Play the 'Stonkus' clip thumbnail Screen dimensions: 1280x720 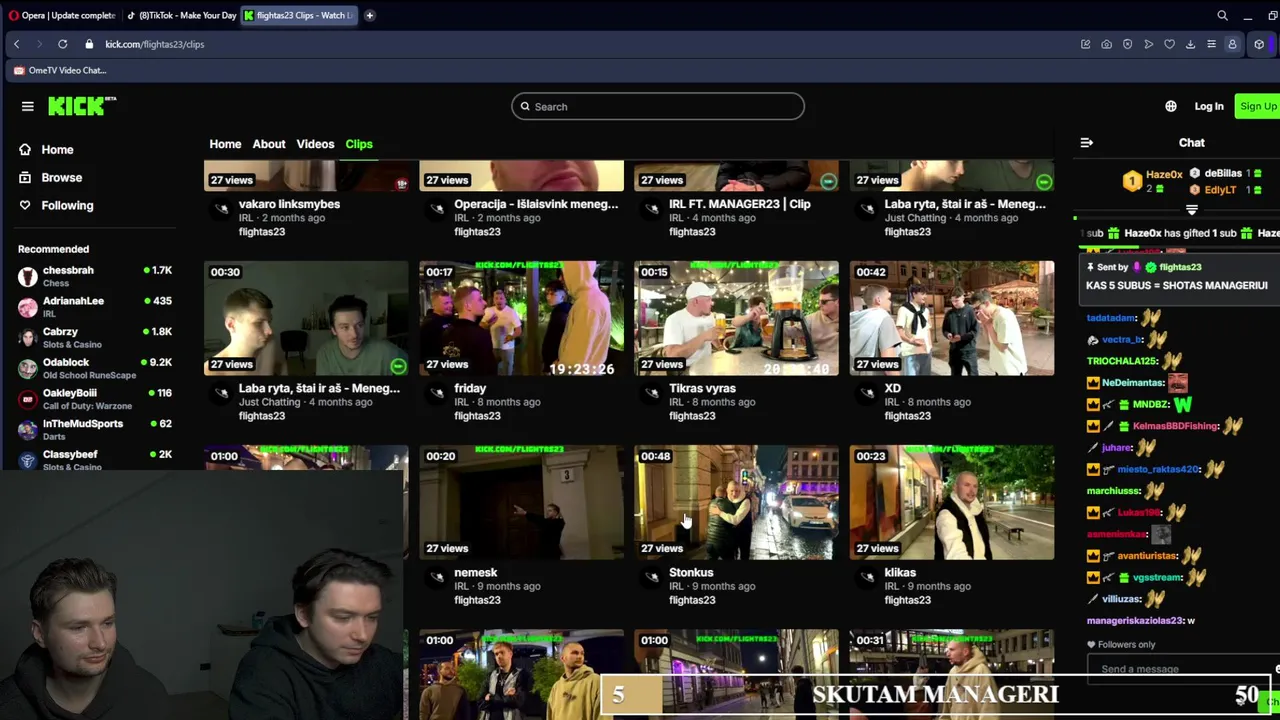(736, 502)
